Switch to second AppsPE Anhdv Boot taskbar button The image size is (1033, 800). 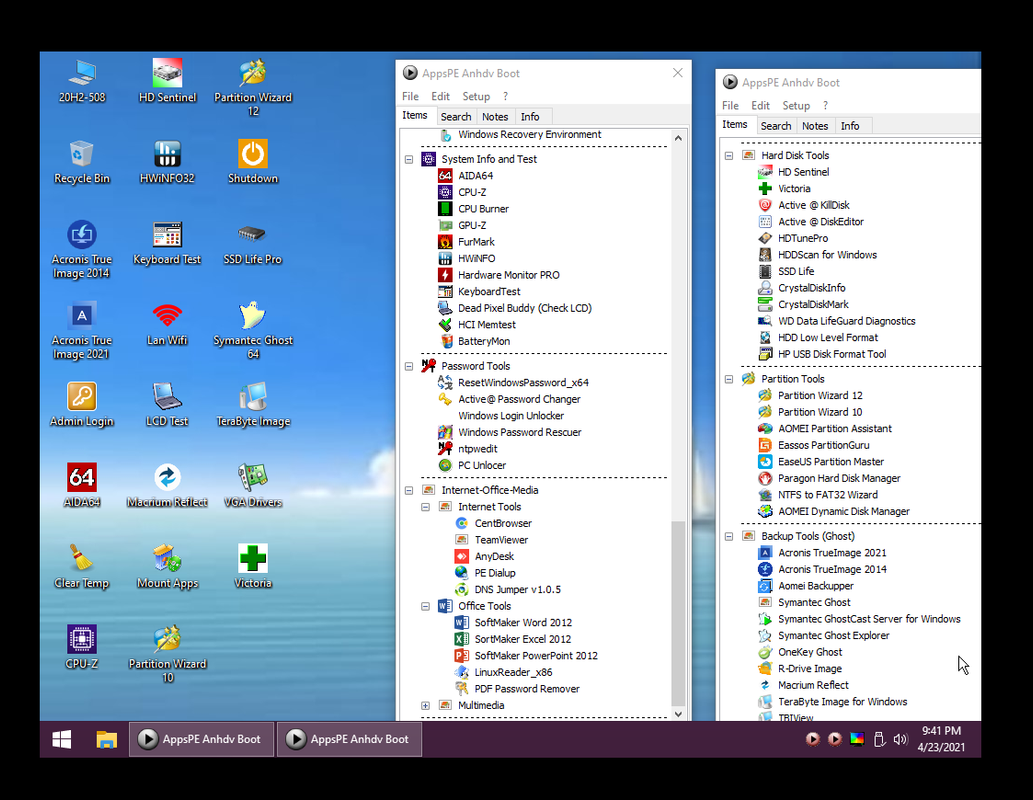point(349,739)
